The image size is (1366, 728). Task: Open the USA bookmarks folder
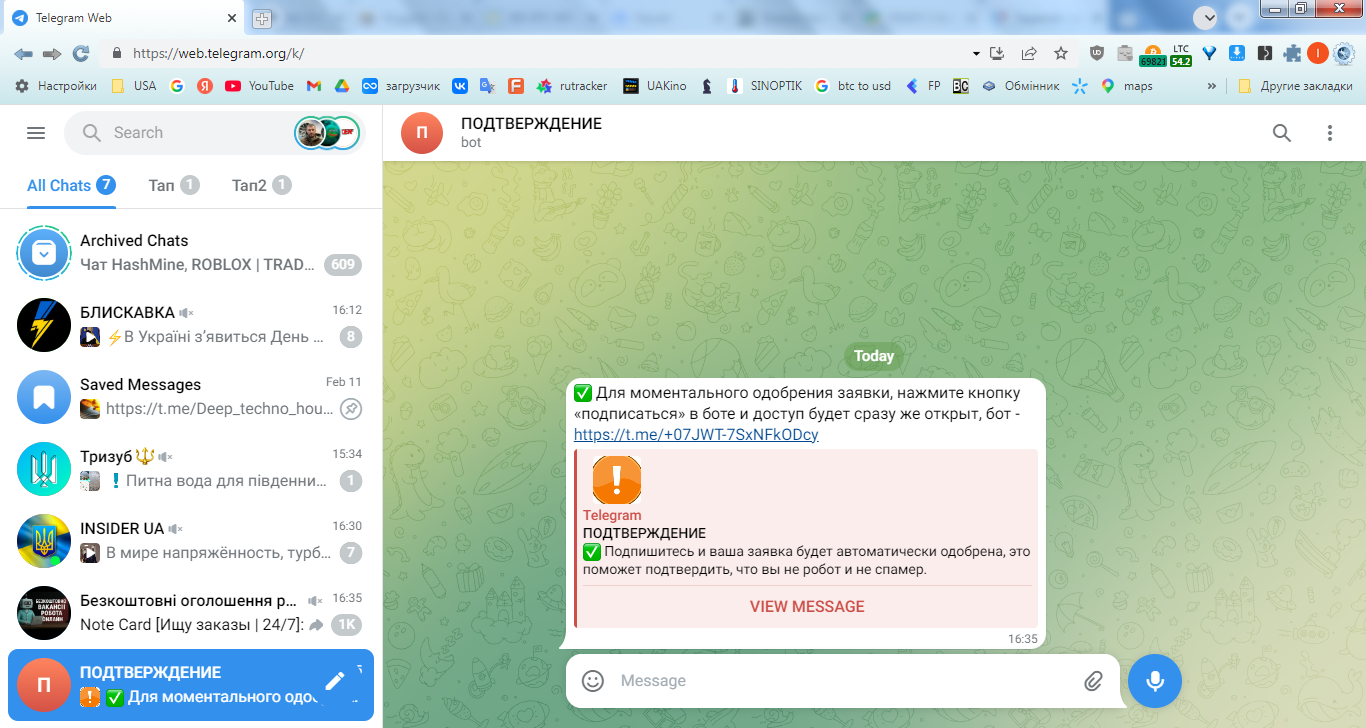tap(133, 86)
